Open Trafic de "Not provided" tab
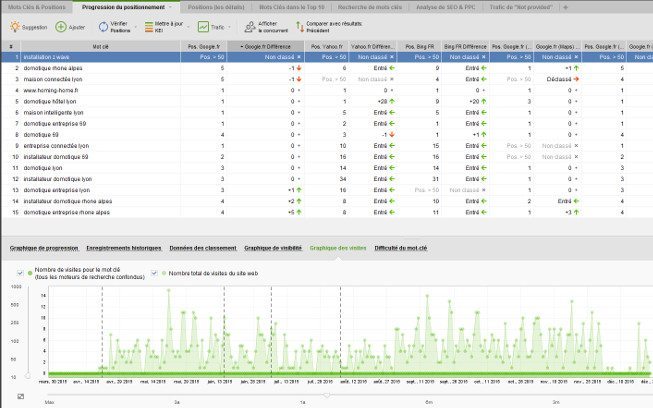The width and height of the screenshot is (653, 408). [x=521, y=7]
